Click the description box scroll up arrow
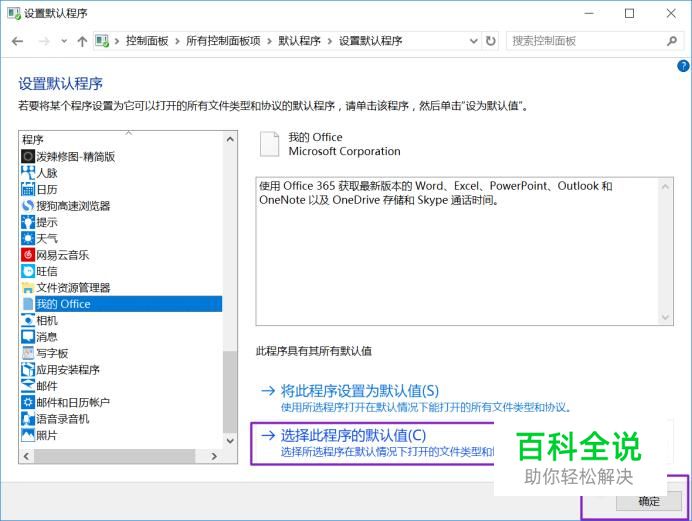692x521 pixels. 665,187
